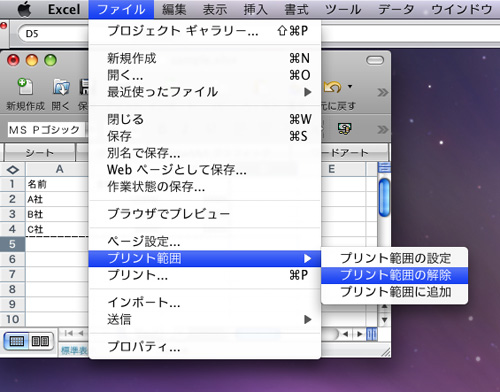Image resolution: width=500 pixels, height=392 pixels.
Task: Open the 表示 menu
Action: coord(215,9)
